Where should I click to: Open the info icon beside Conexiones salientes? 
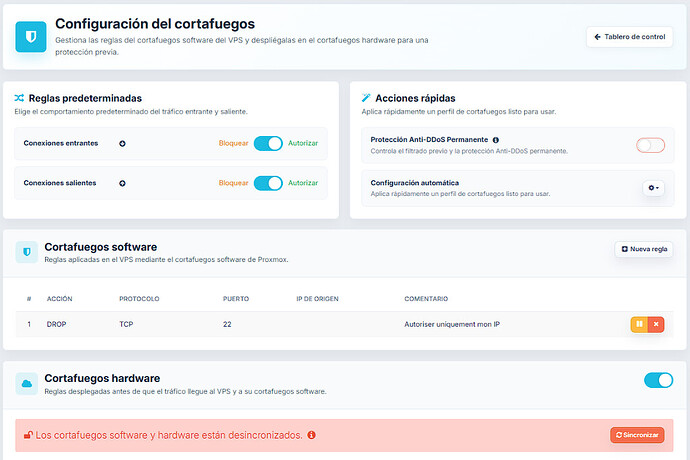(122, 183)
